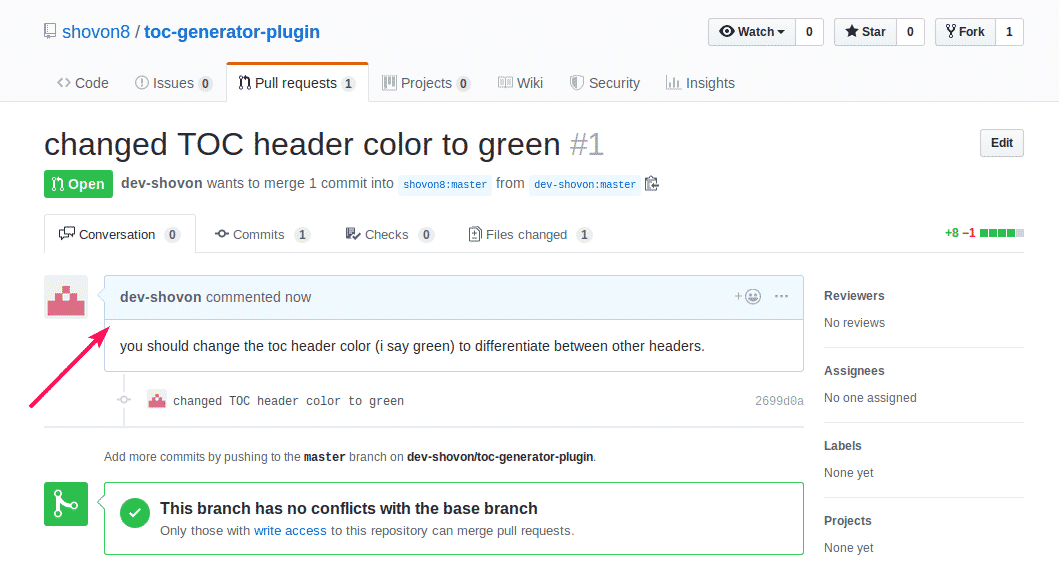Open the shovon8:master base branch label

(445, 184)
